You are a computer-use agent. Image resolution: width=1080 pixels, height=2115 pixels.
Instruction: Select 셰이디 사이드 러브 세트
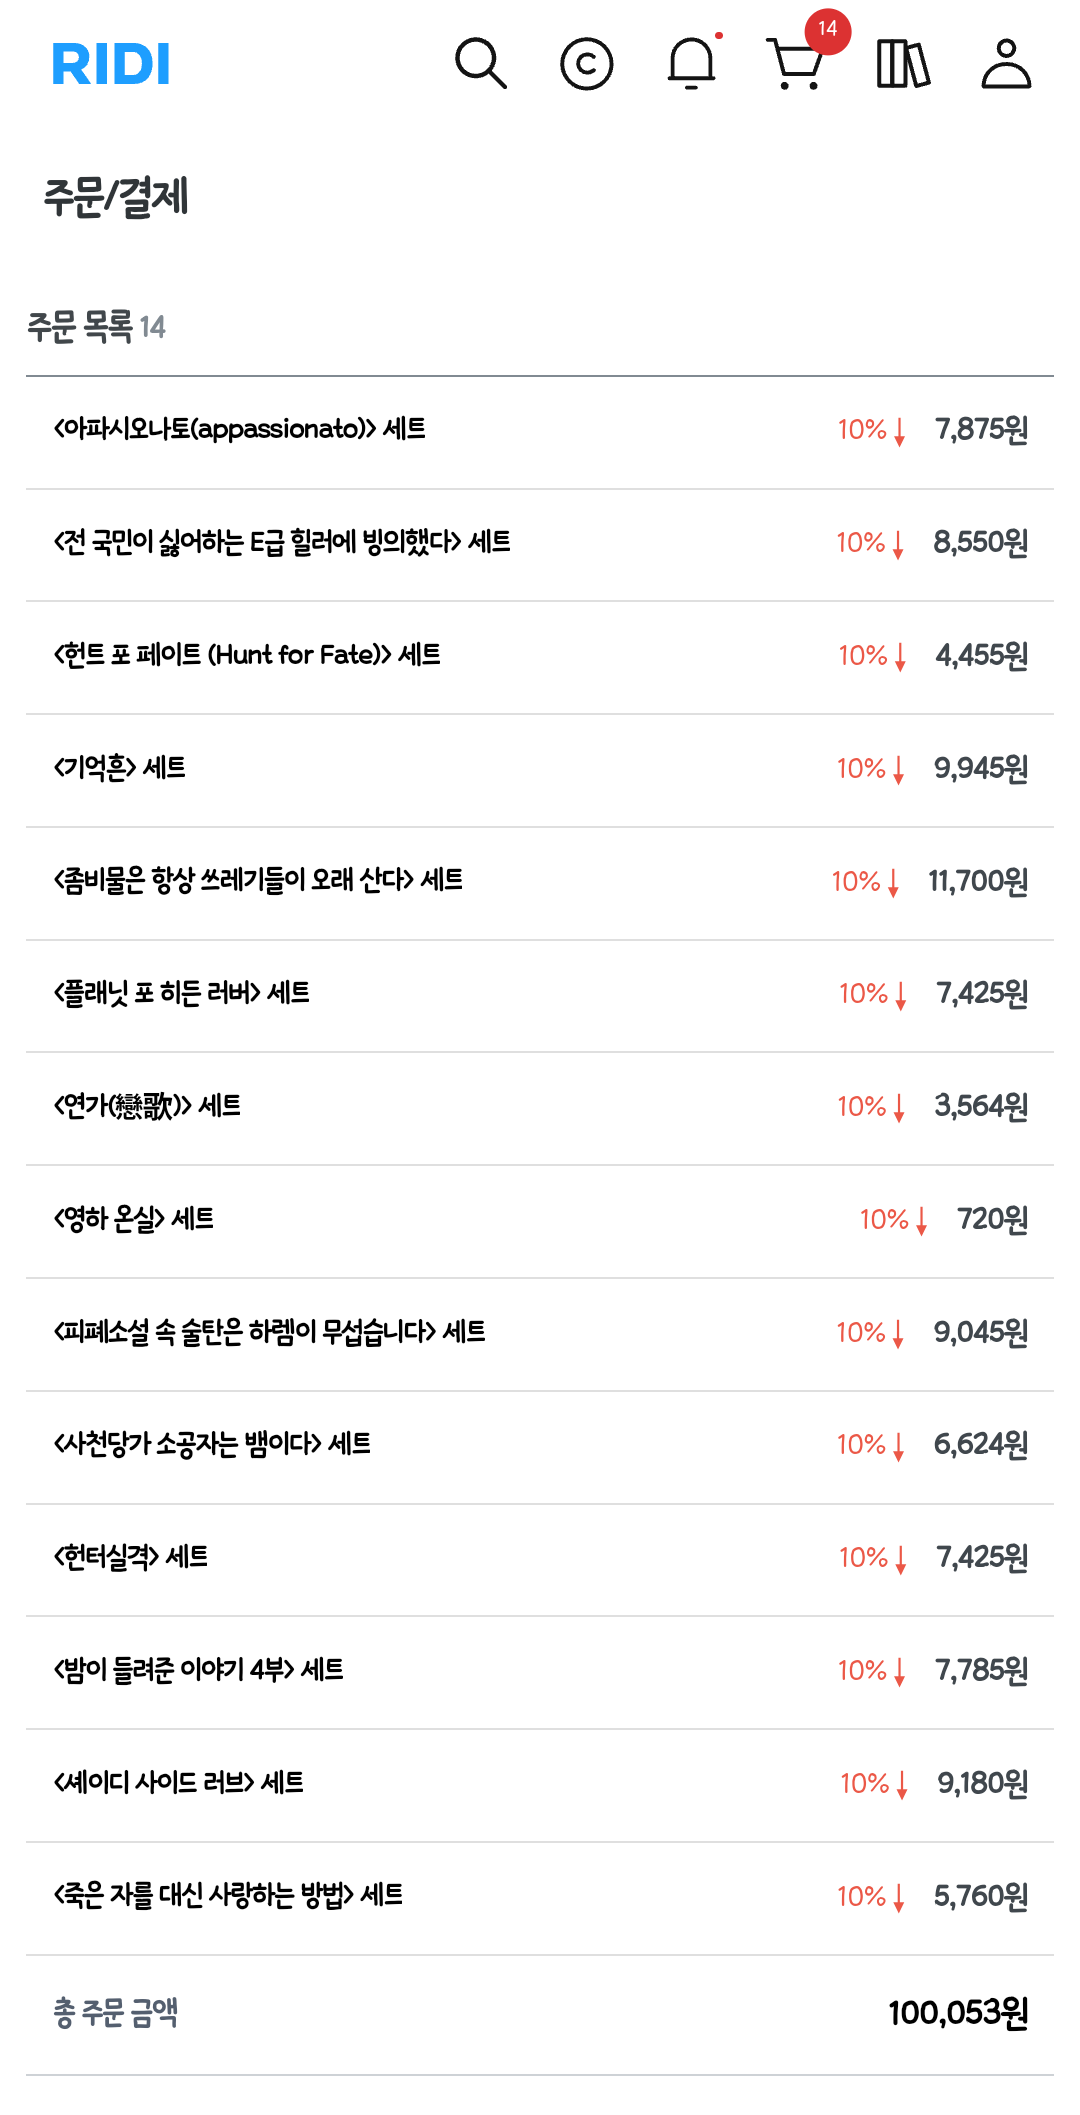[x=179, y=1783]
